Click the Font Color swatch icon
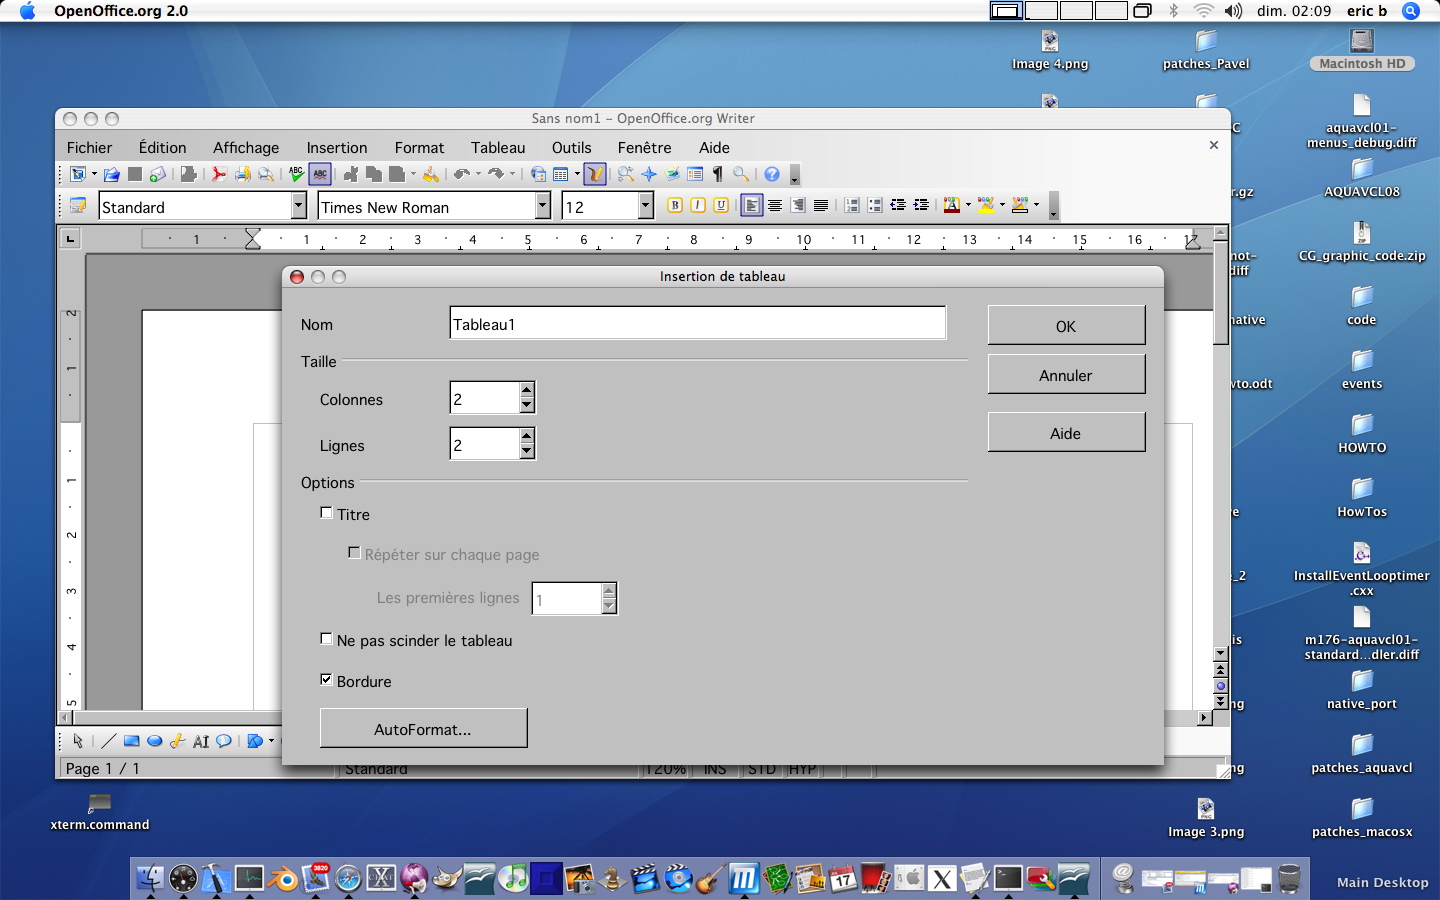Image resolution: width=1440 pixels, height=900 pixels. (951, 205)
